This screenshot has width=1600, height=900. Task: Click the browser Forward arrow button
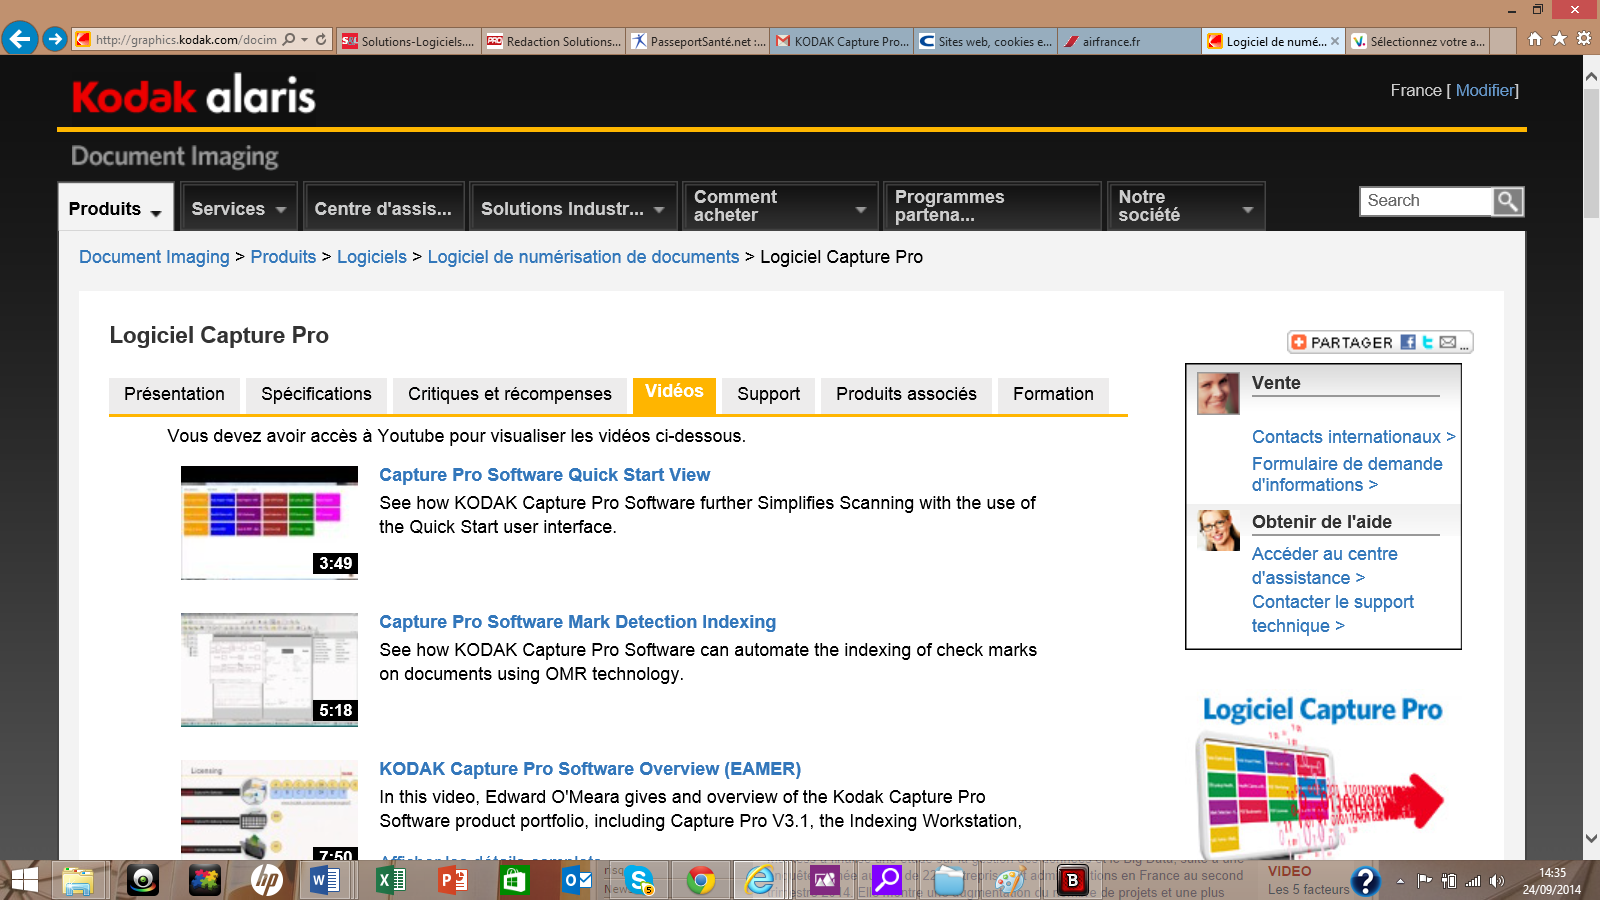pos(55,39)
